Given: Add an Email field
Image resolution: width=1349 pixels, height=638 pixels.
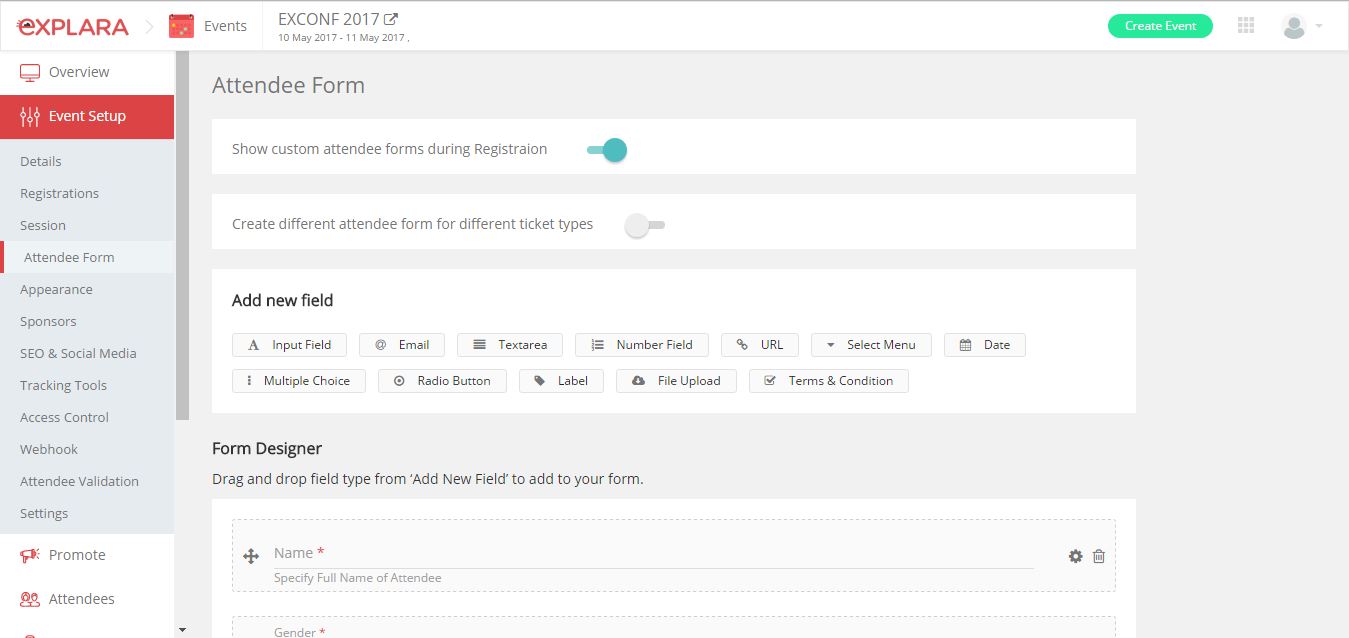Looking at the screenshot, I should tap(401, 345).
